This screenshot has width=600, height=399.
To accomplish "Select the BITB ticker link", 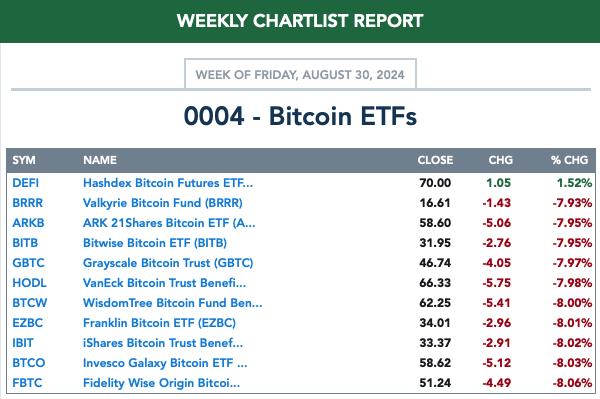I will [25, 243].
